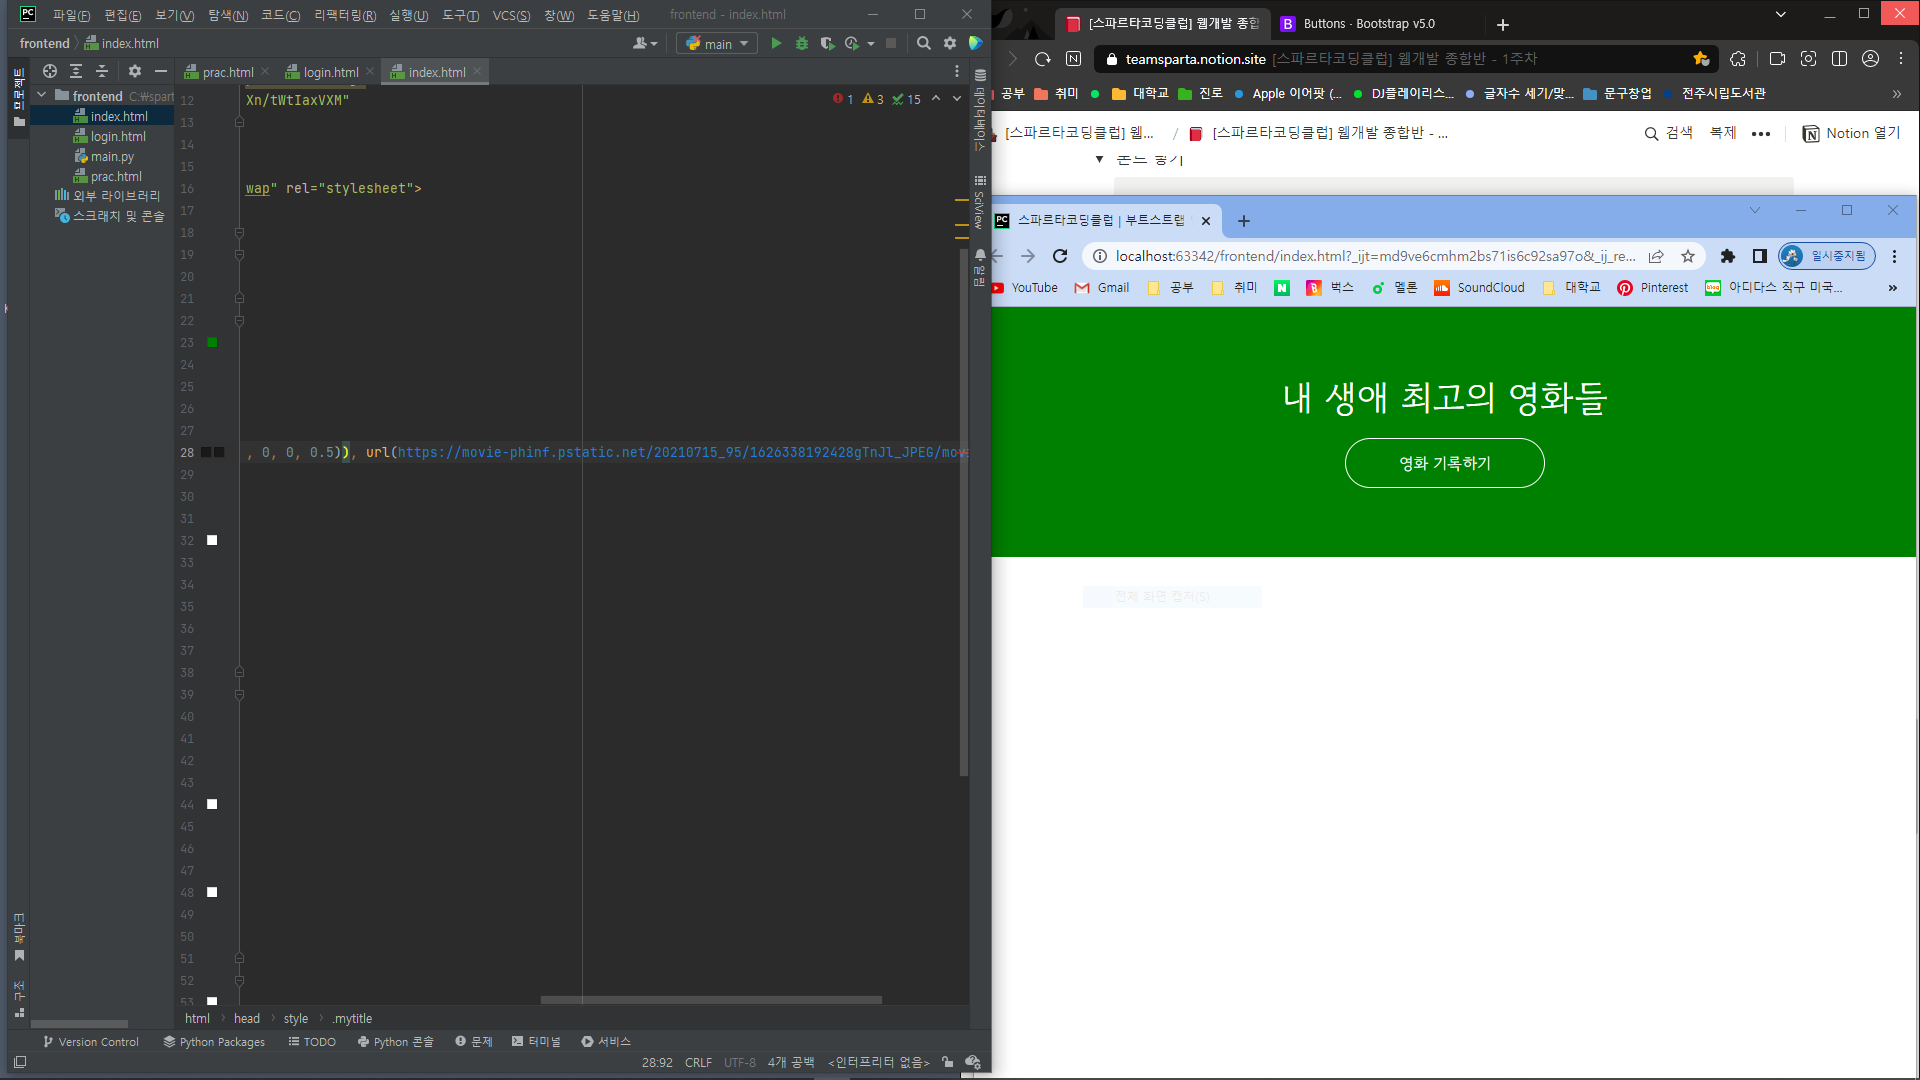
Task: Toggle read-only lock in PyCharm status bar
Action: pyautogui.click(x=947, y=1062)
